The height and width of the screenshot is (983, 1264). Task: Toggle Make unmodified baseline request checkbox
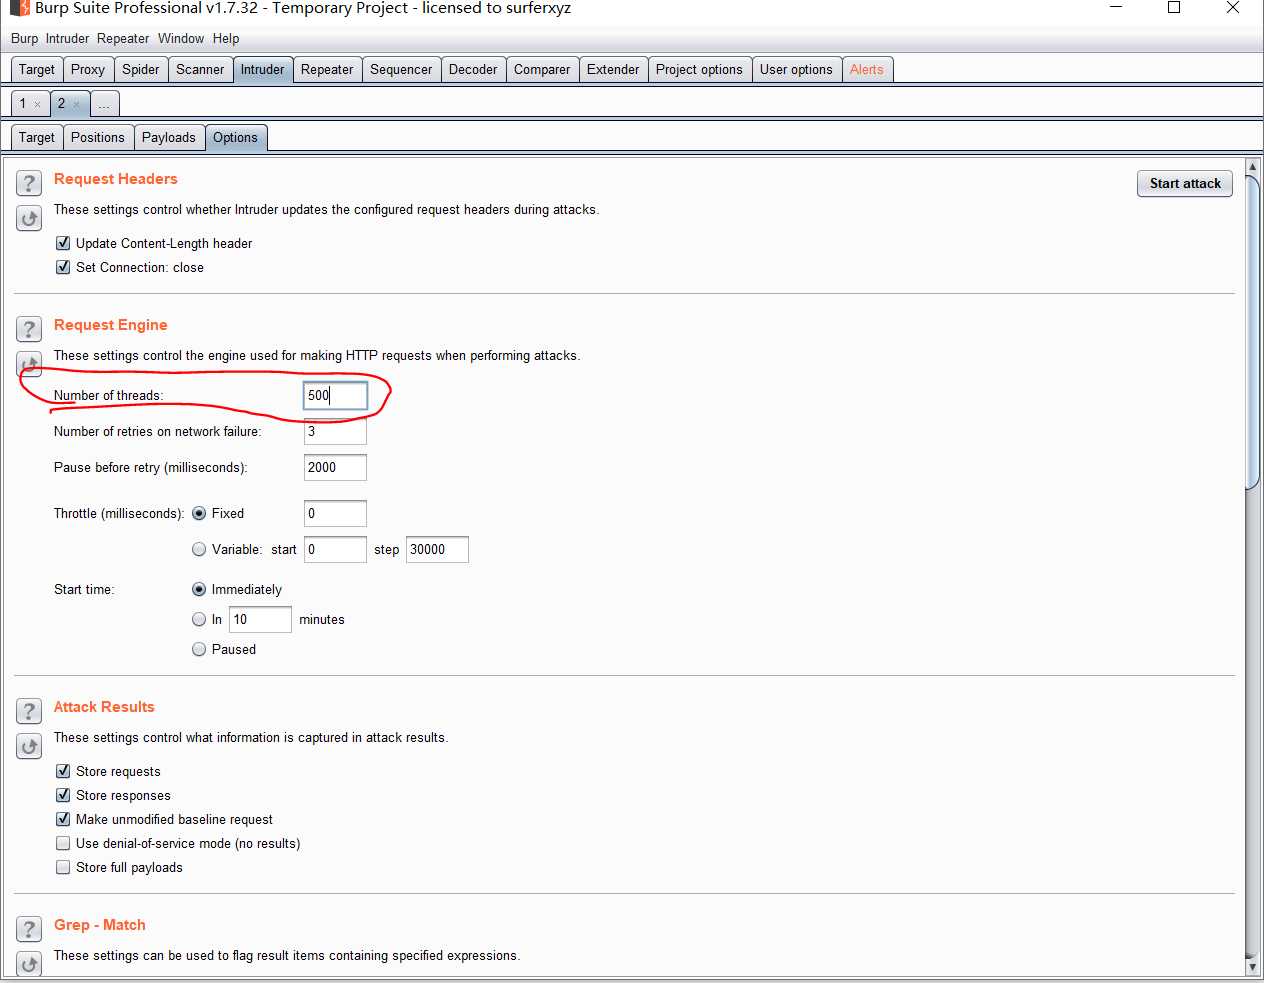[x=63, y=819]
